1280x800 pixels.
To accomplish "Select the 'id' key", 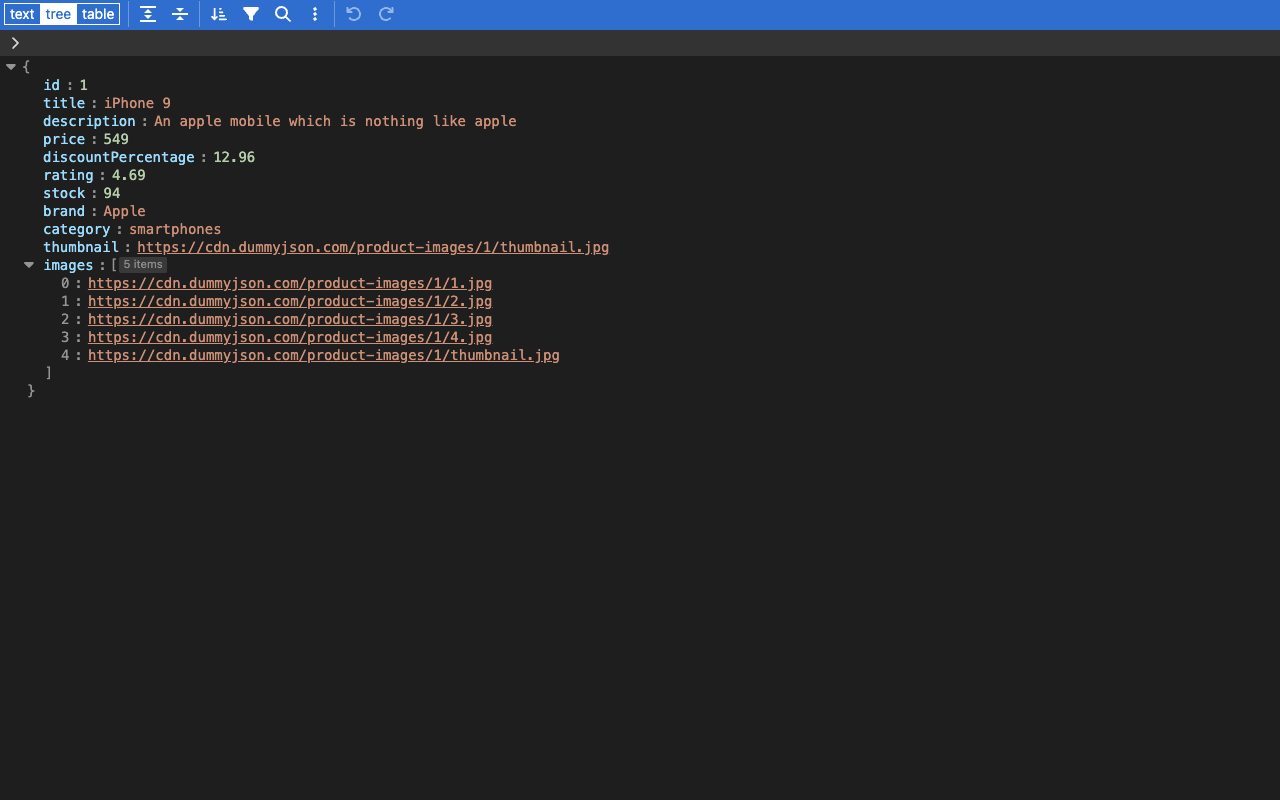I will pyautogui.click(x=52, y=85).
